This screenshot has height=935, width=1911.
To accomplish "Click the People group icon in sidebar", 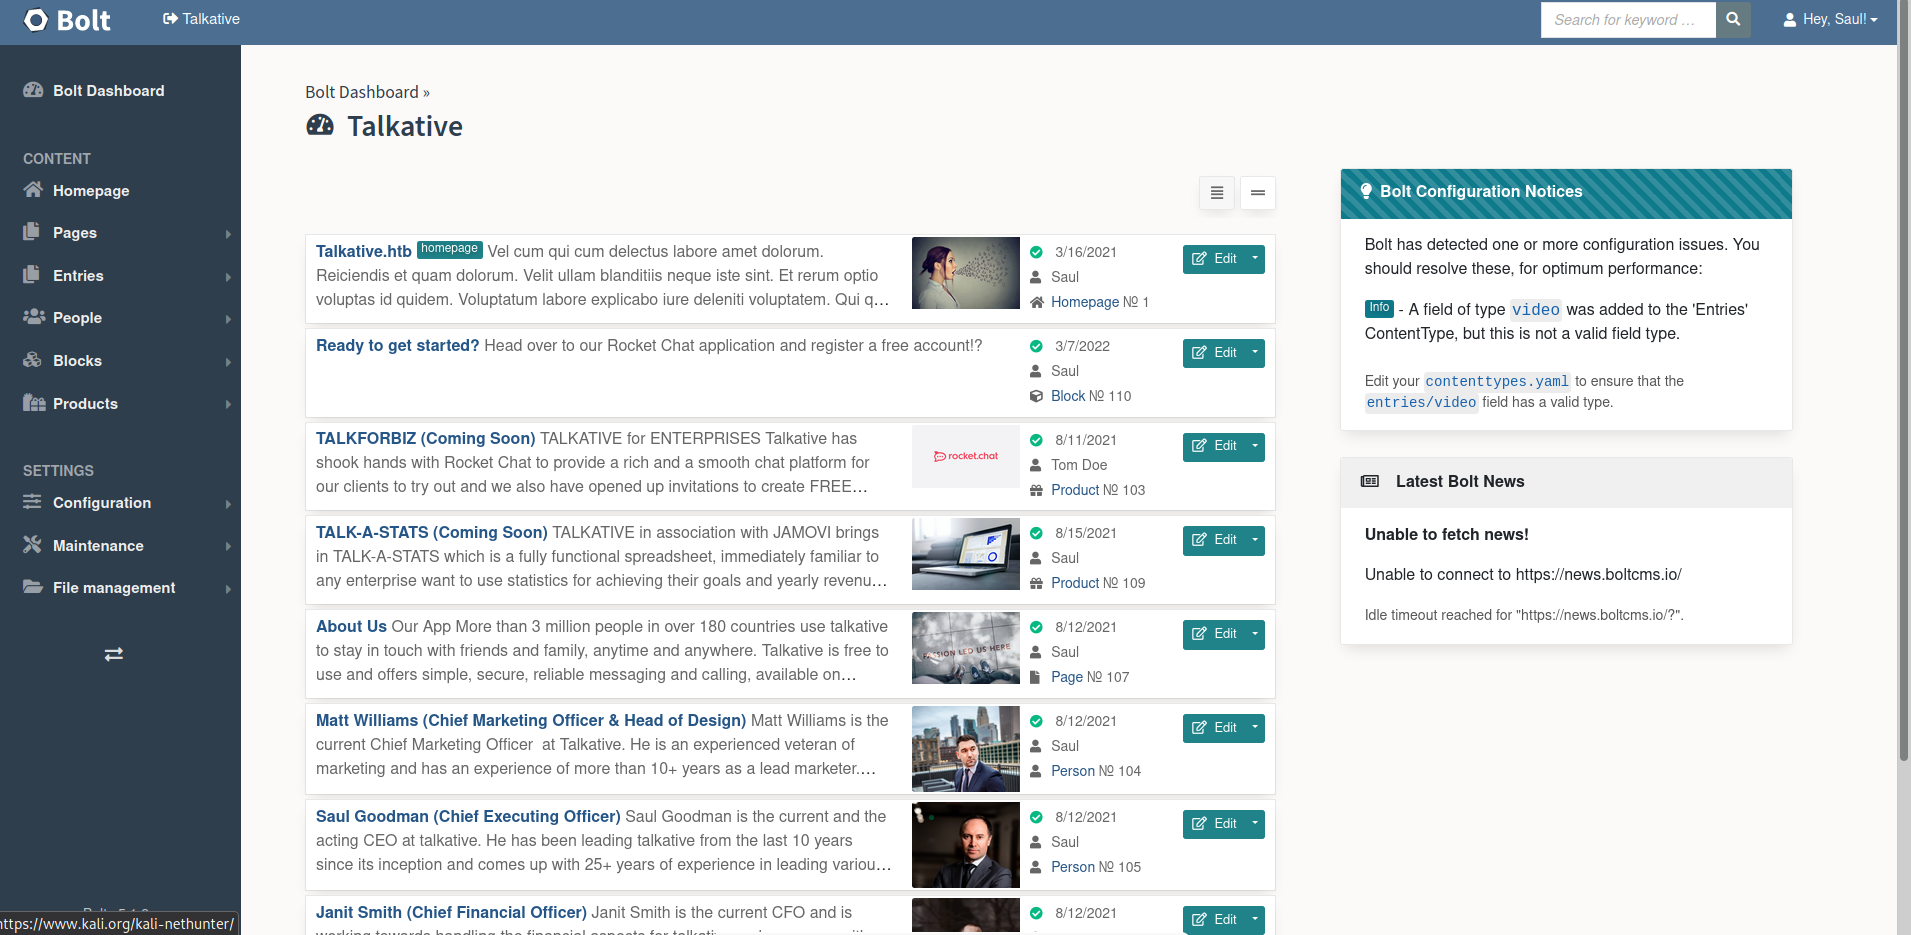I will point(34,317).
